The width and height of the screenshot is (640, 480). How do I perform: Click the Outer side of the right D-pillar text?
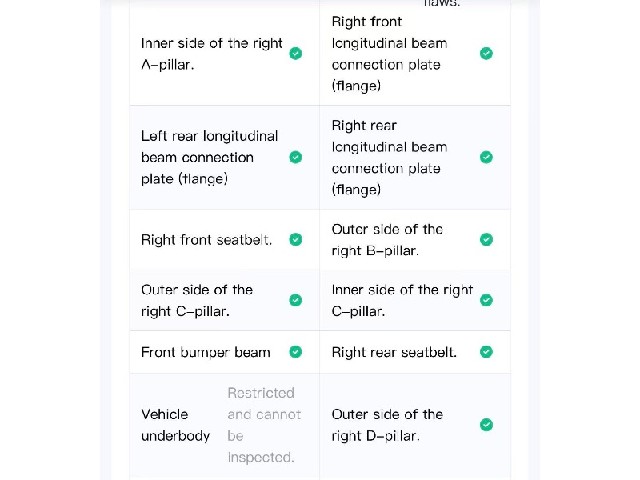pos(387,425)
